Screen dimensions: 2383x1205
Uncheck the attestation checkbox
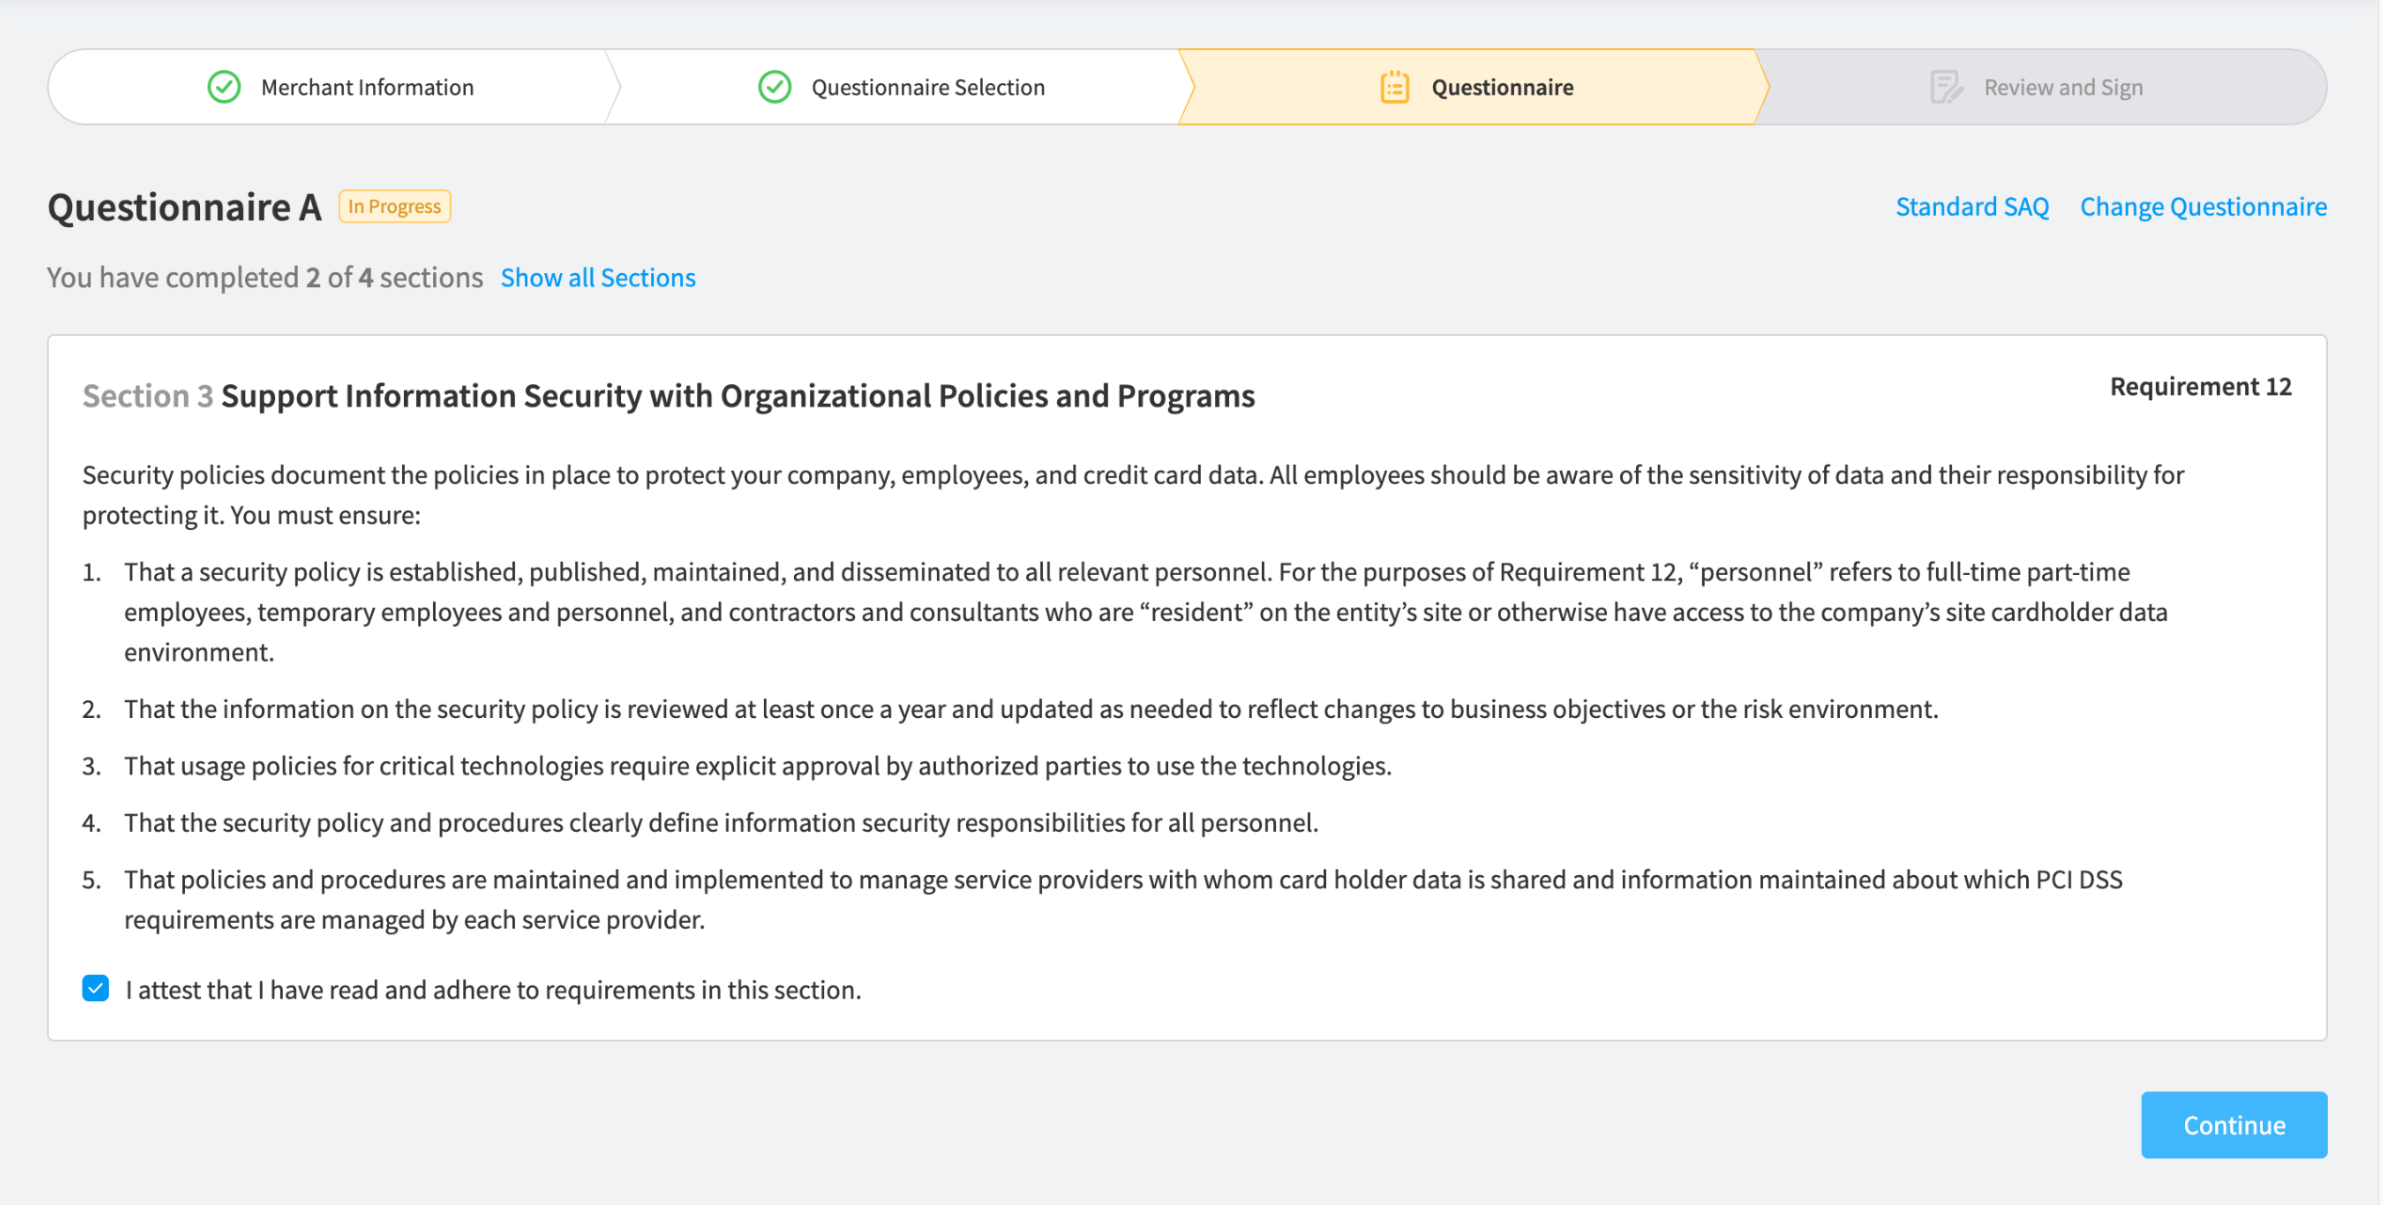tap(96, 988)
